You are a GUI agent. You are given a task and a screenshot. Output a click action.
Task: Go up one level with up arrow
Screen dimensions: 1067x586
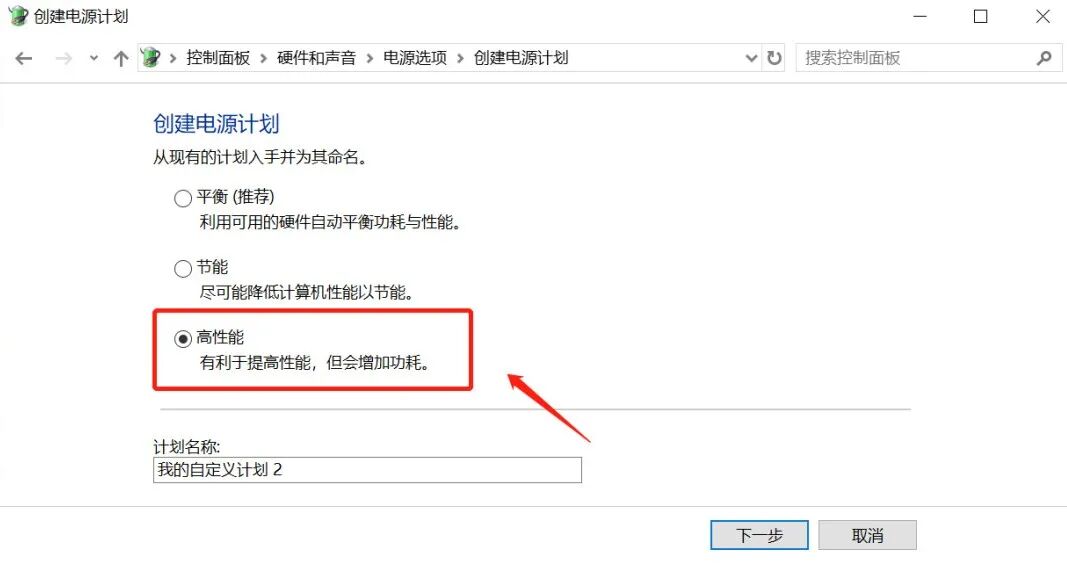click(121, 59)
